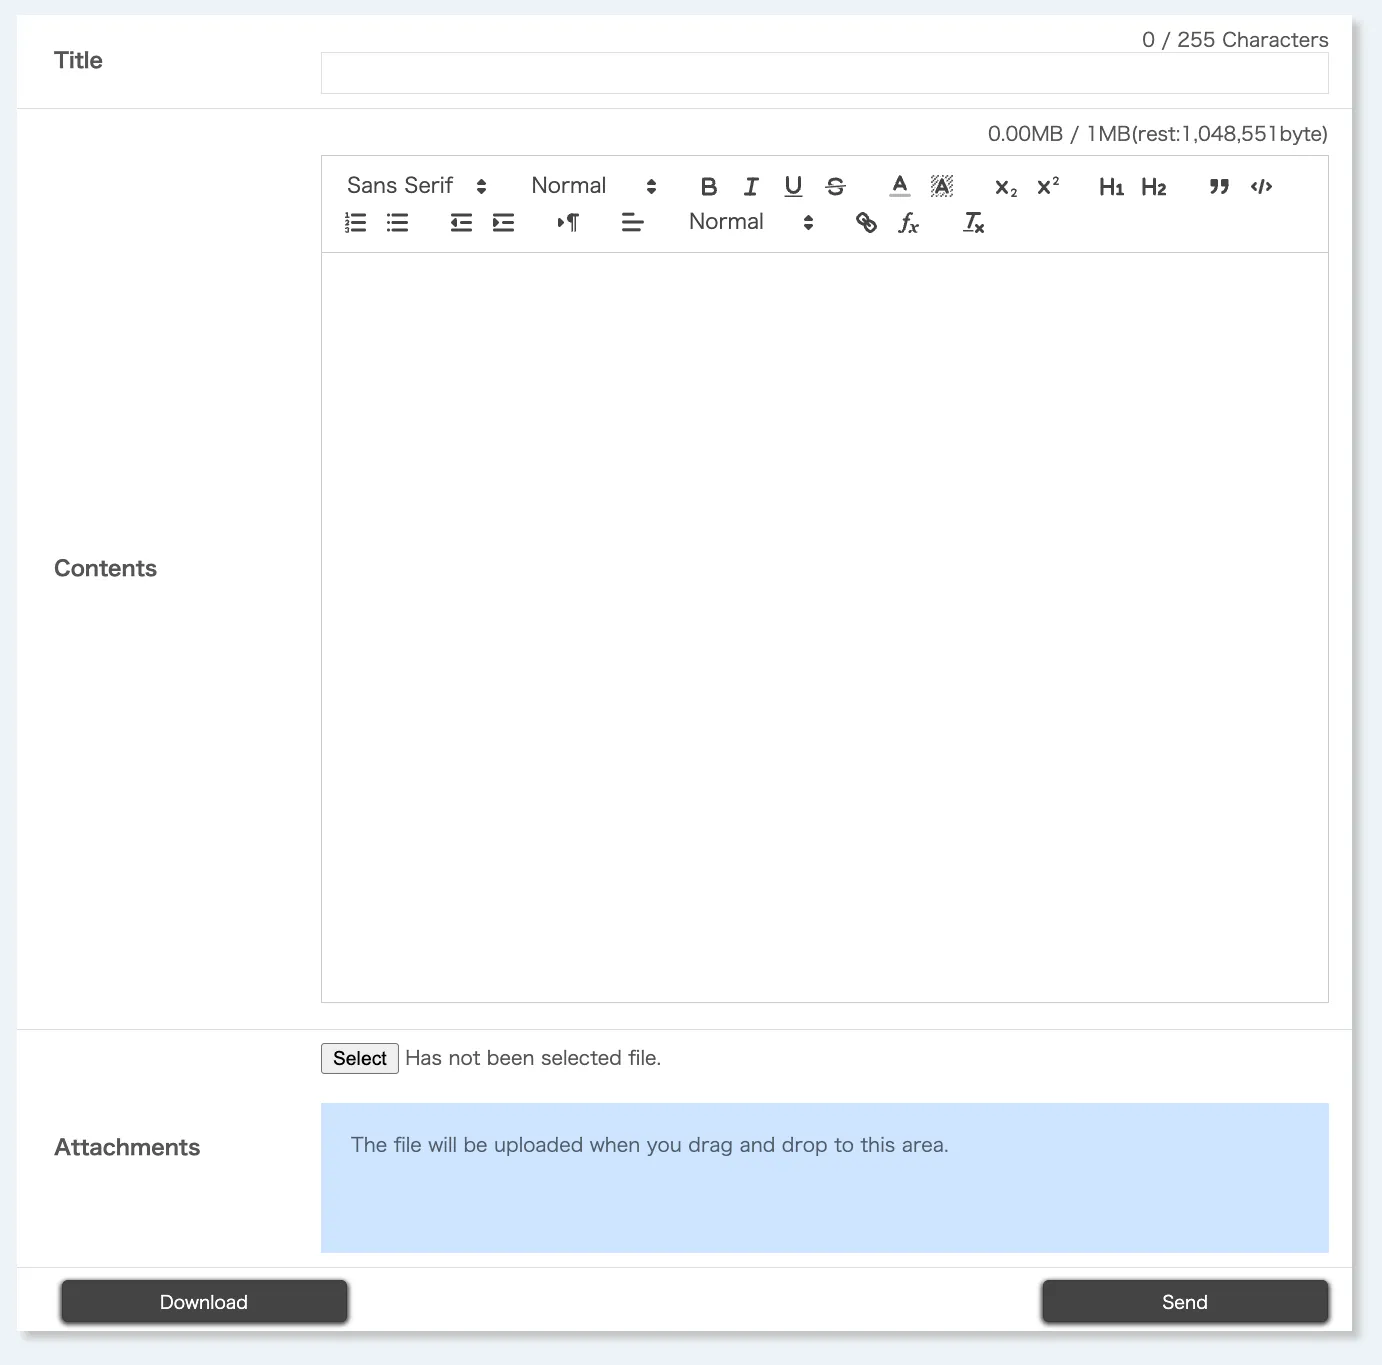Screen dimensions: 1382x1365
Task: Clear text formatting with Tx icon
Action: coord(973,223)
